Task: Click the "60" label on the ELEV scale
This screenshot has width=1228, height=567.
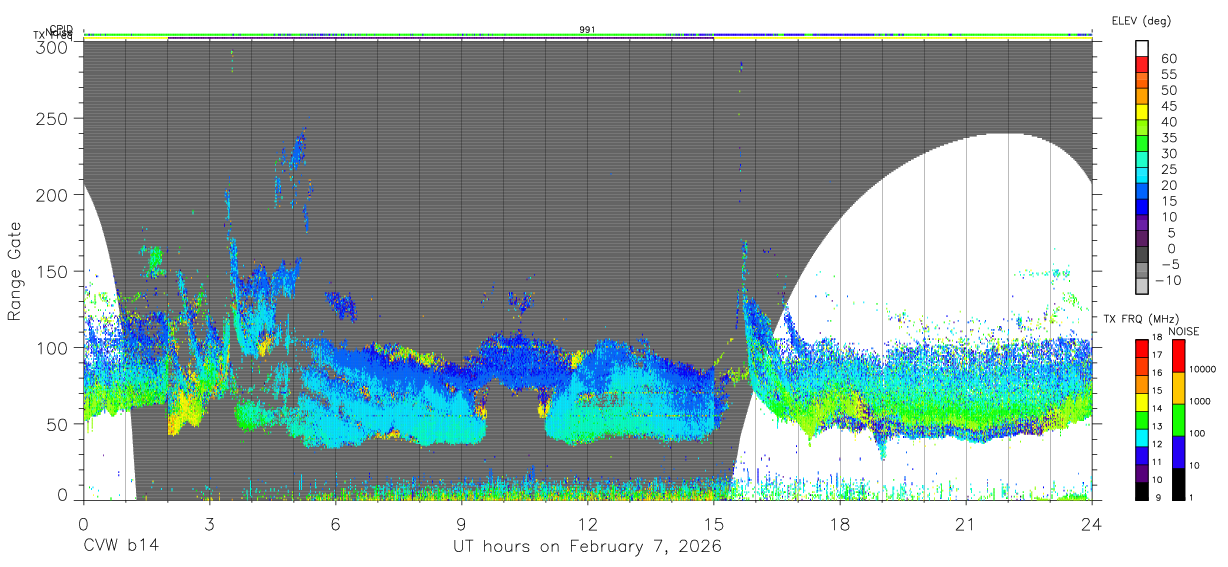Action: pos(1169,59)
